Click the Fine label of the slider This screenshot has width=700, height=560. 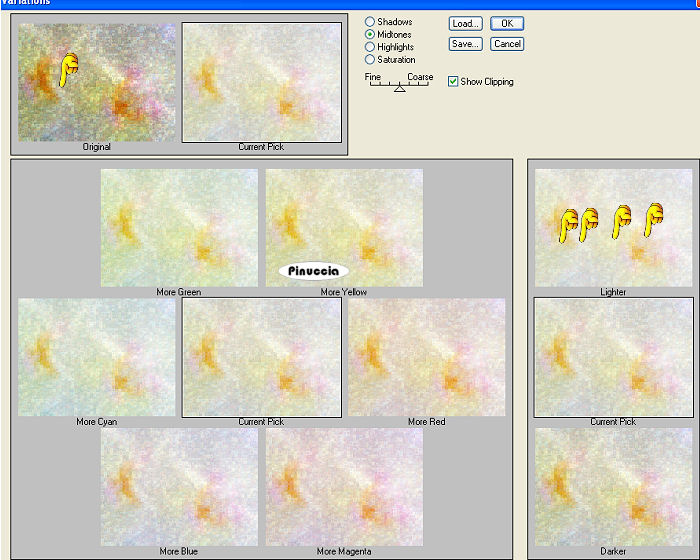pyautogui.click(x=372, y=77)
